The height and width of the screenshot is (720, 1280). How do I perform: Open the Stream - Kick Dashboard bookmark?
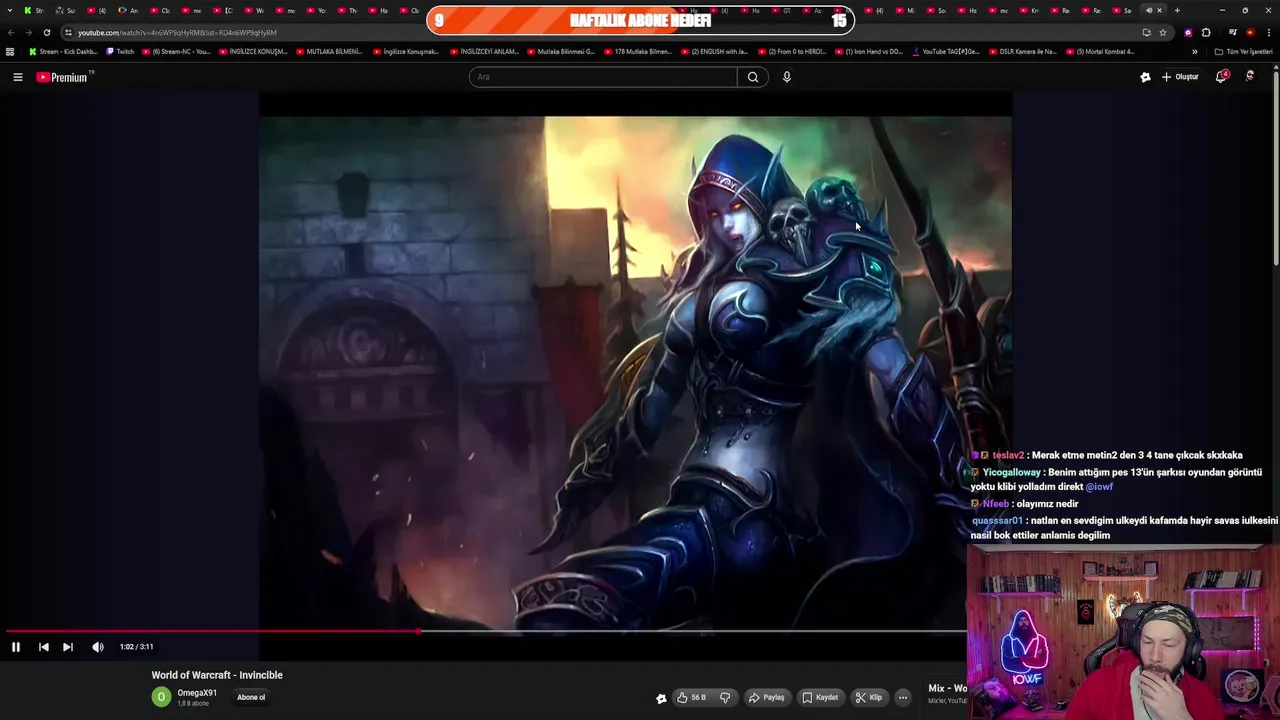click(x=63, y=51)
